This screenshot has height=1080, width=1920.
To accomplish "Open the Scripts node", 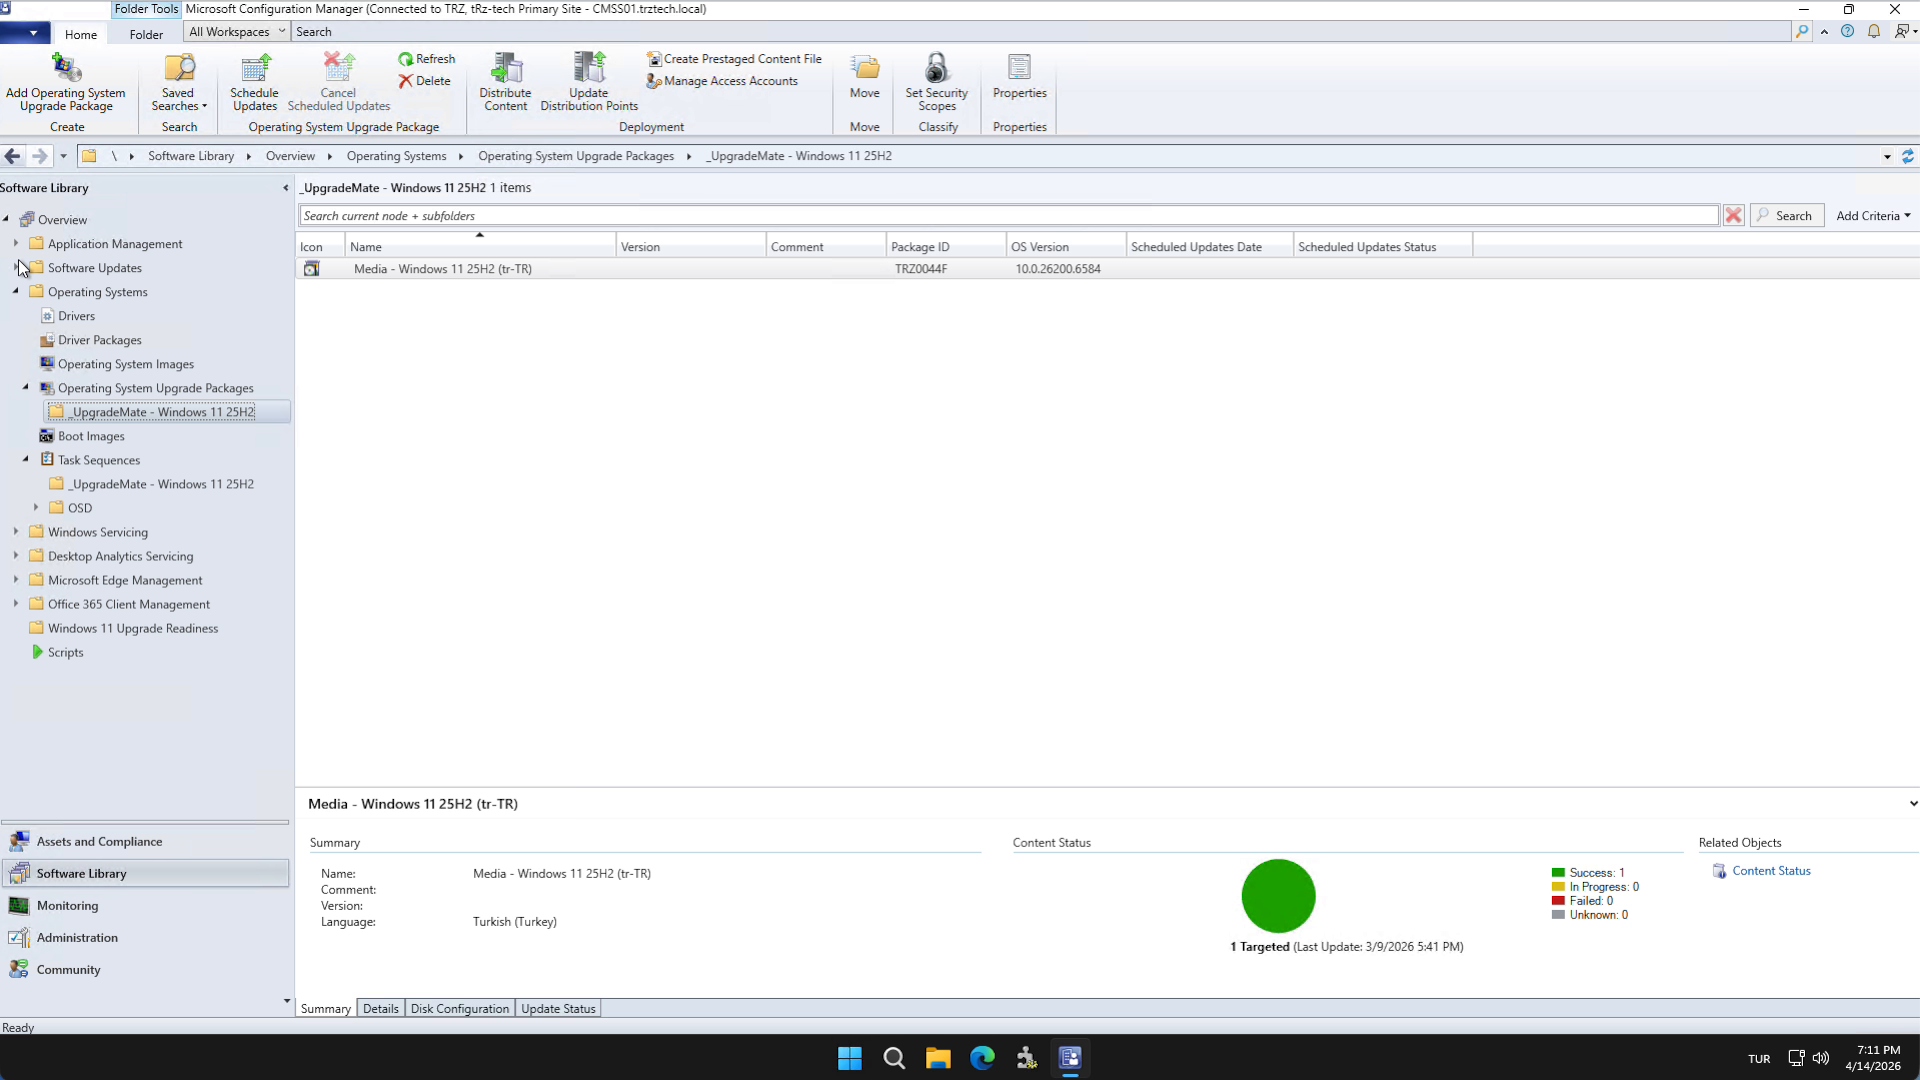I will tap(57, 652).
